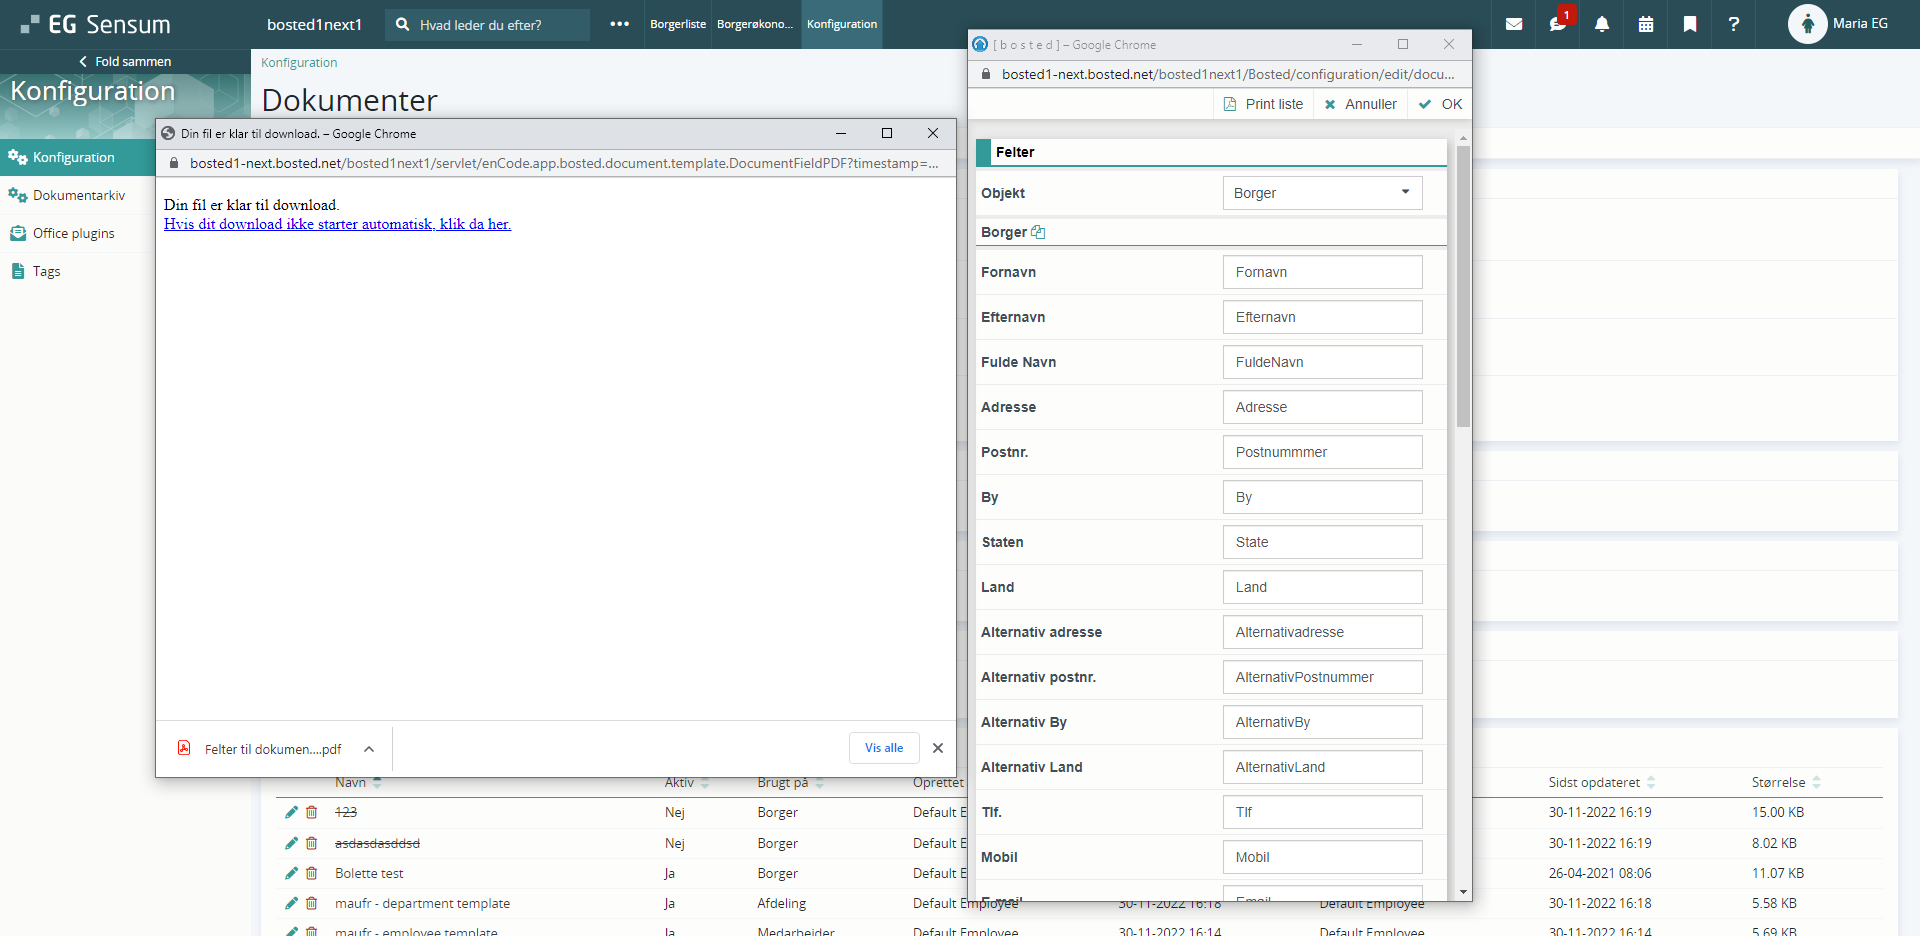
Task: Edit maufr - department template pencil icon
Action: pos(291,903)
